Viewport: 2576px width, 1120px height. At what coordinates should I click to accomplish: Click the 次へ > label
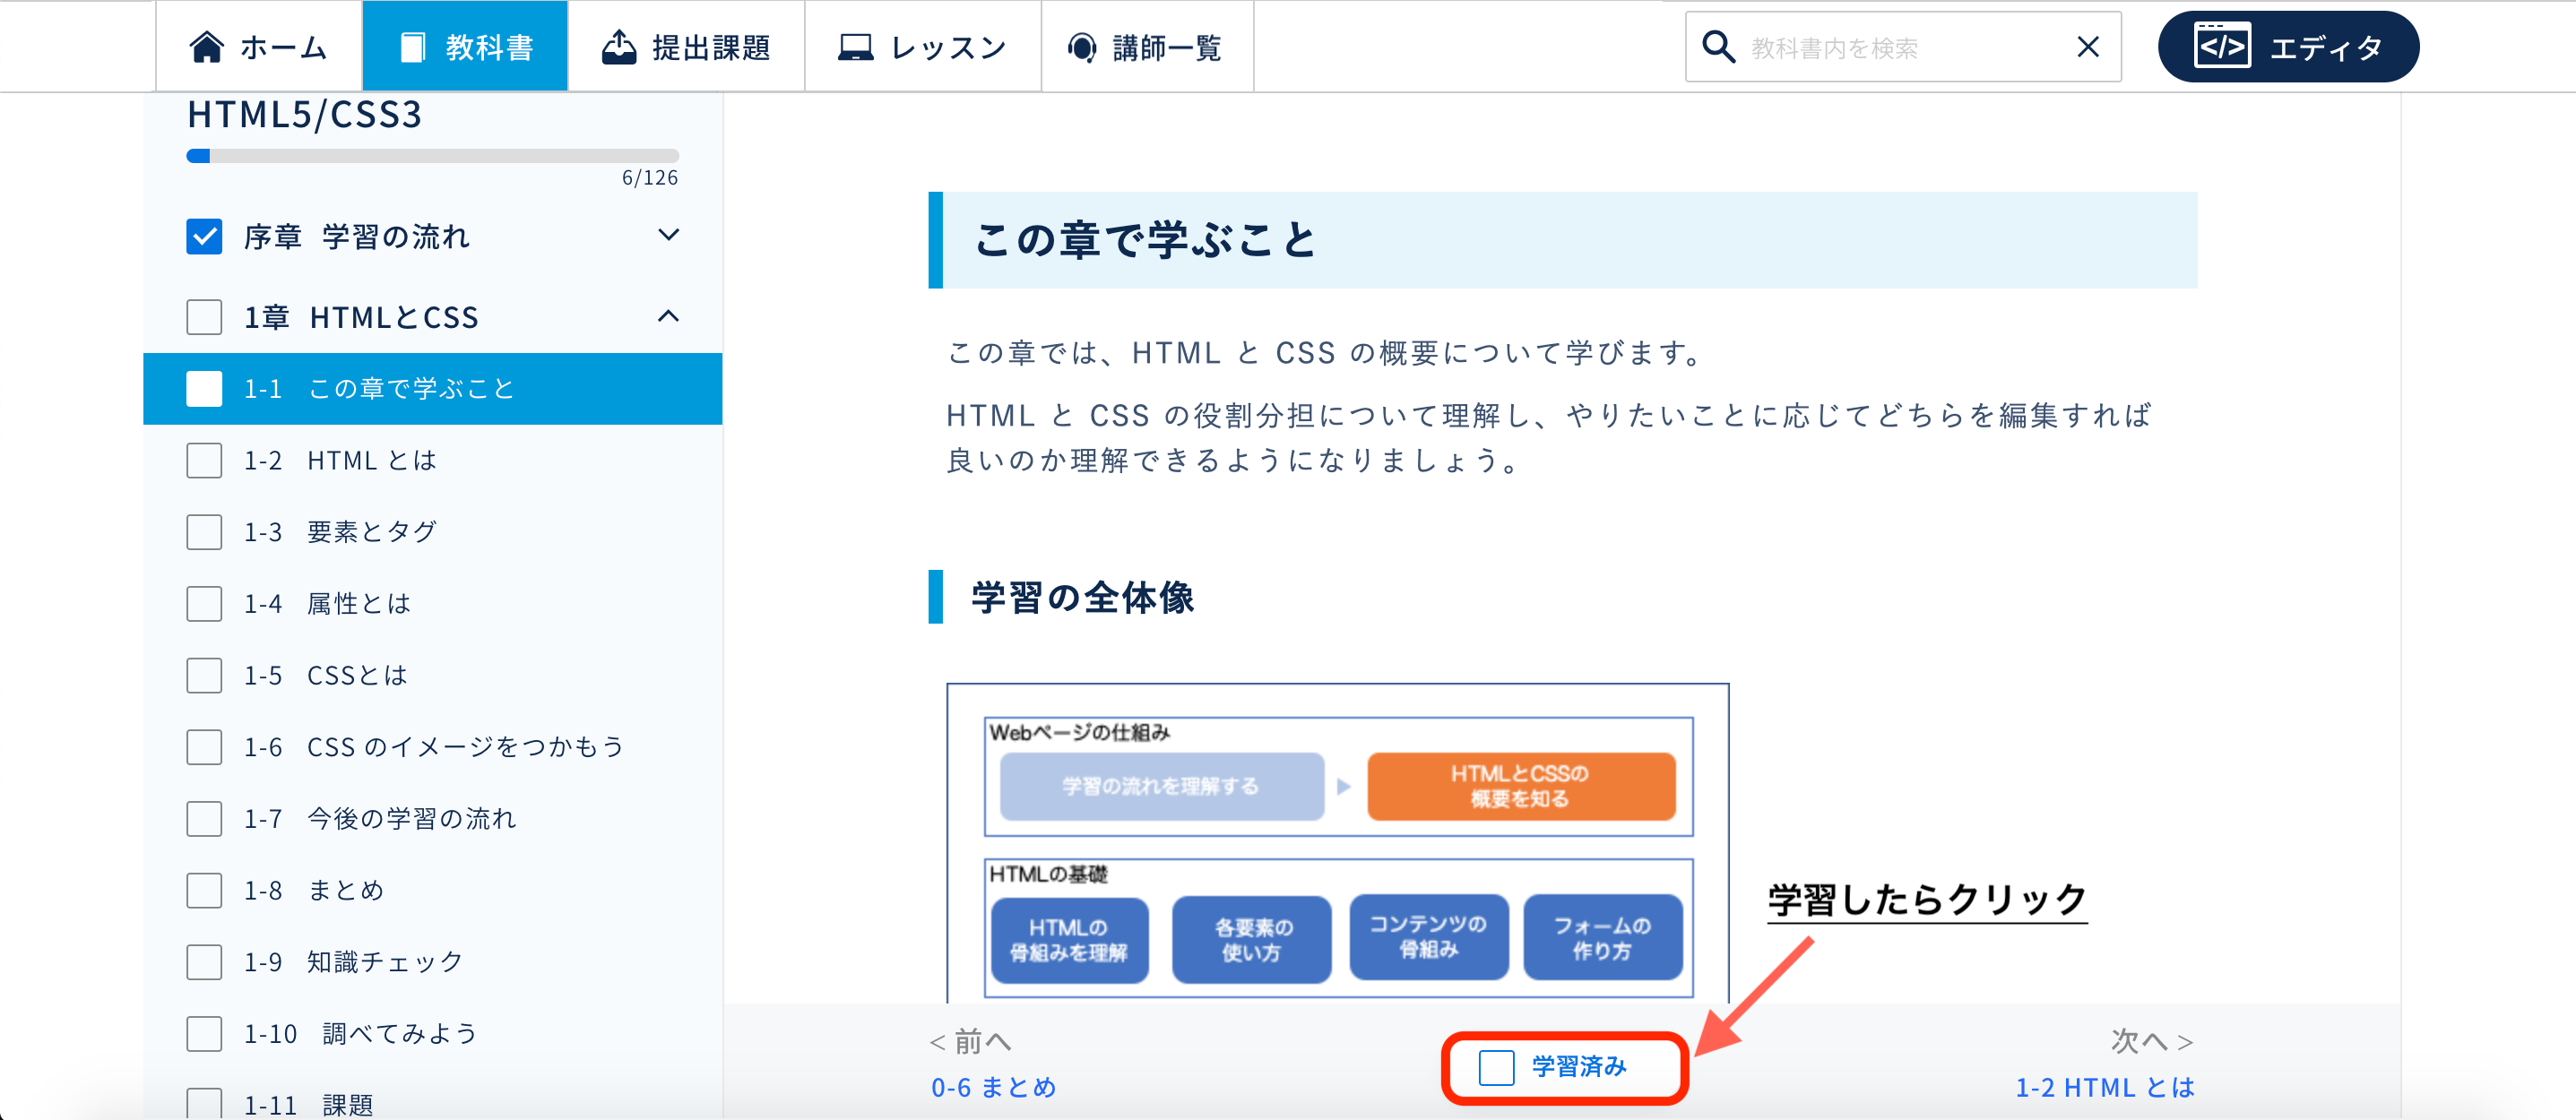tap(2152, 1042)
